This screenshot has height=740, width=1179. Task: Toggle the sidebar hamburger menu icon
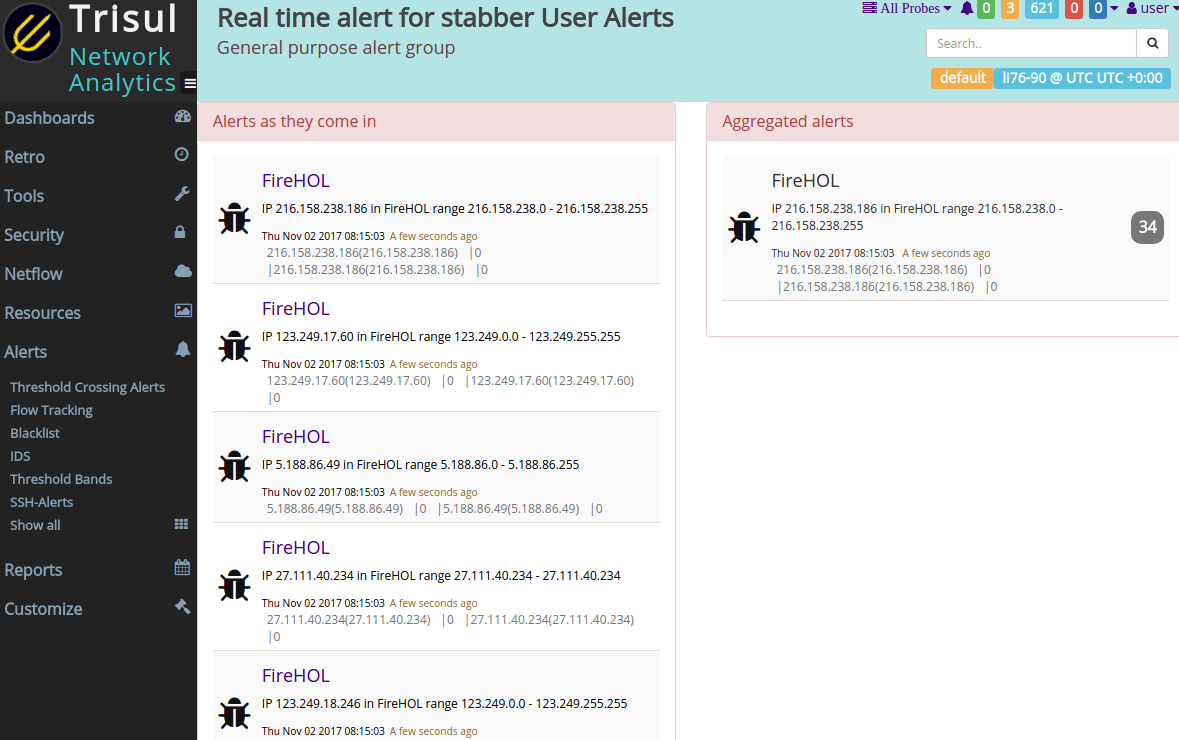click(x=190, y=83)
